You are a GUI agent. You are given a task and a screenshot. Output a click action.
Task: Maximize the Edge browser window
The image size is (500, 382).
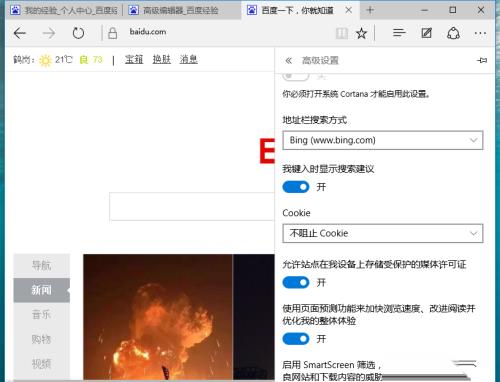click(x=453, y=10)
